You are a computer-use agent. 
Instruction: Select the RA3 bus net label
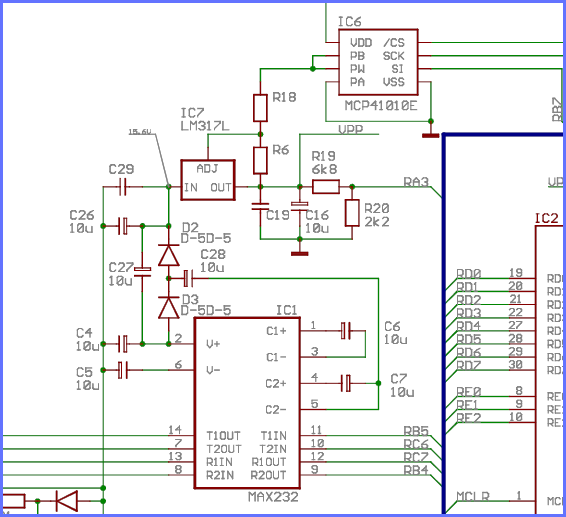pyautogui.click(x=416, y=182)
